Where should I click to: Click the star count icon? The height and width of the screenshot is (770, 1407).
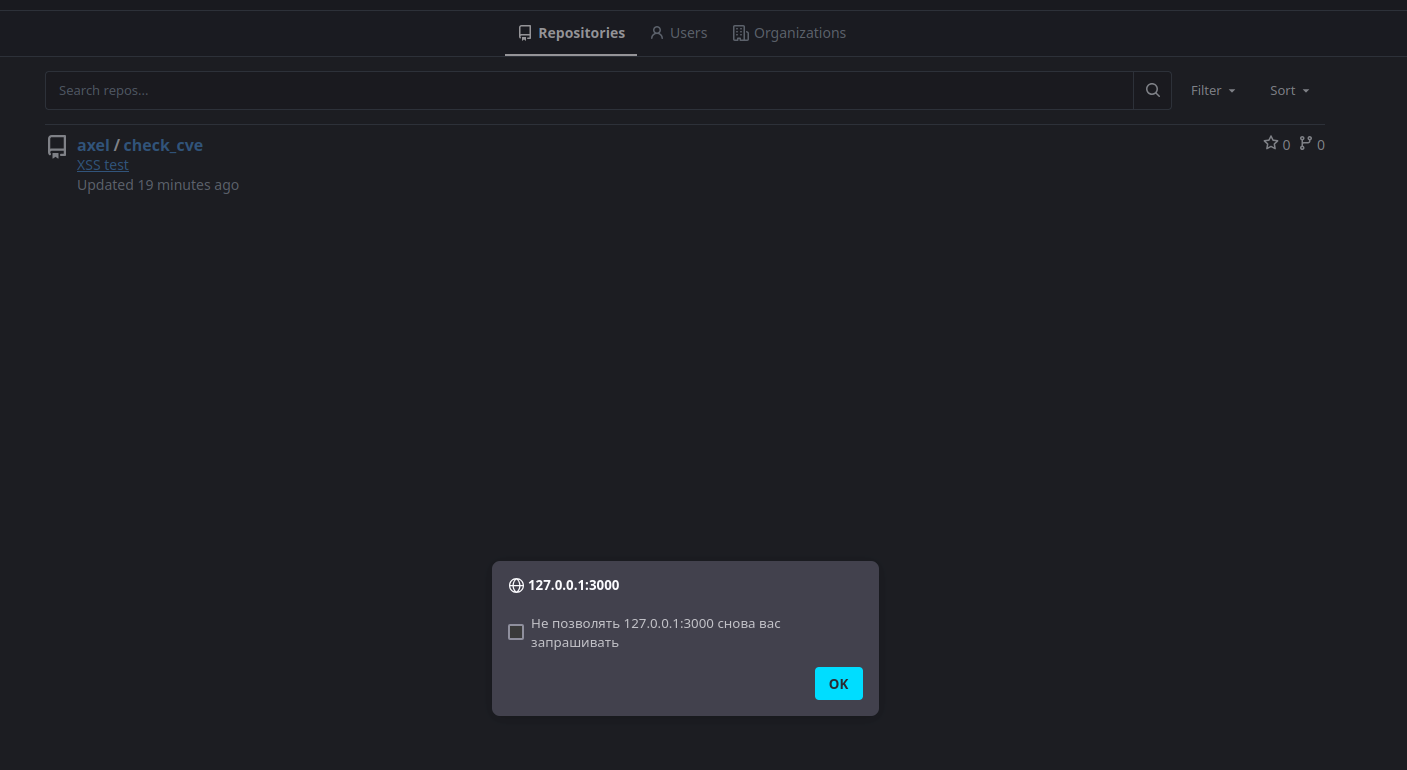click(1271, 144)
